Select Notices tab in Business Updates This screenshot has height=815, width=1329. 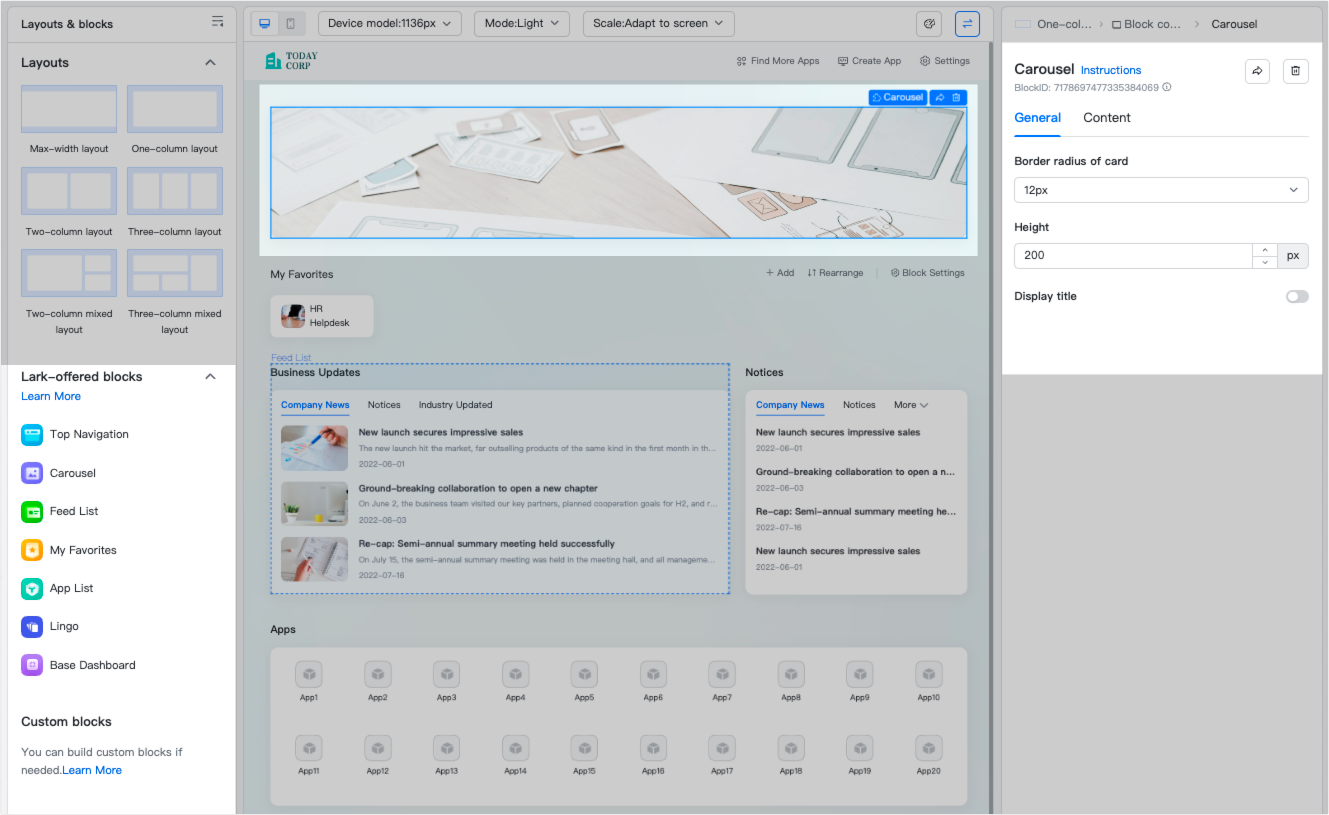click(x=384, y=405)
